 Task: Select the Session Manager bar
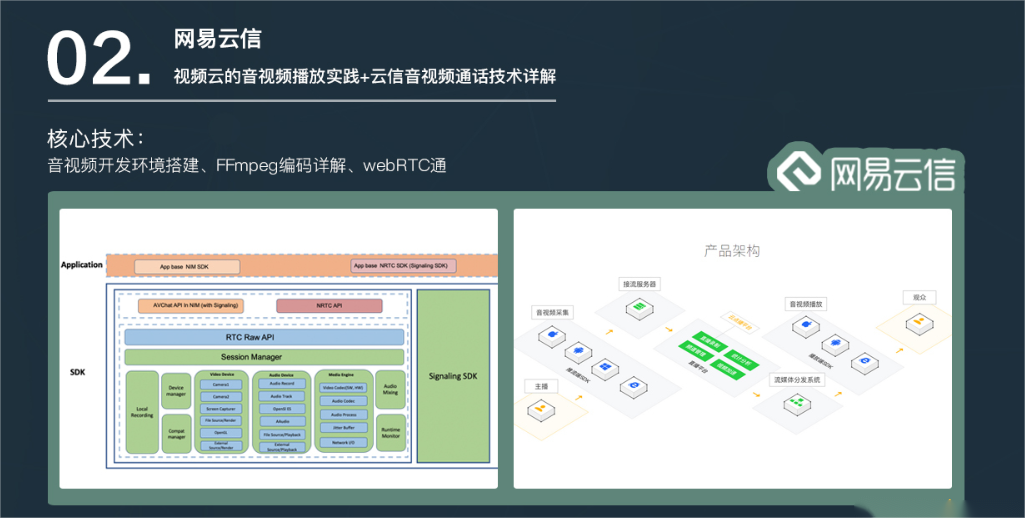coord(265,357)
